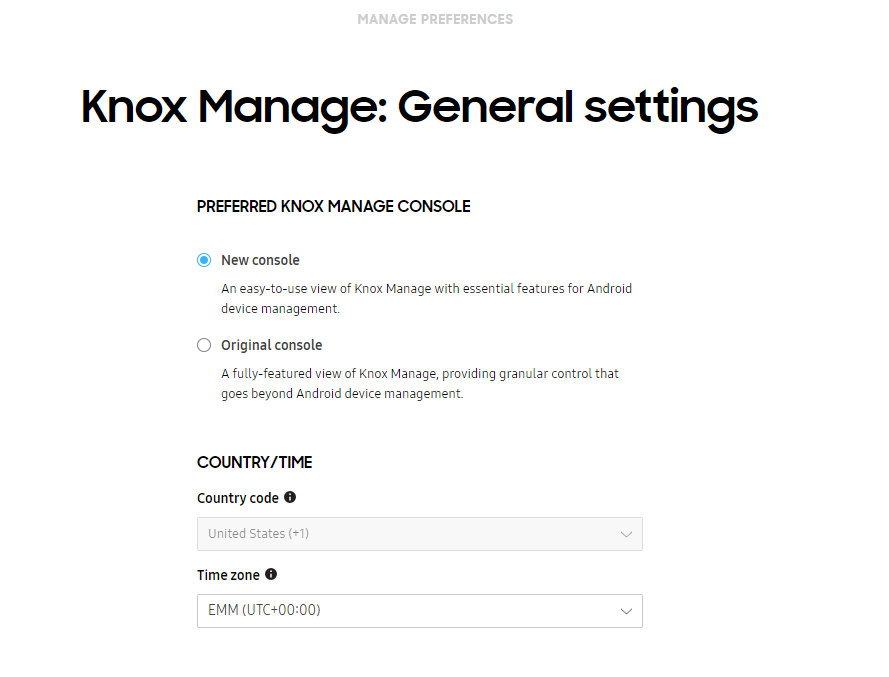This screenshot has height=677, width=889.
Task: Click the United States (+1) selected value
Action: pyautogui.click(x=258, y=534)
